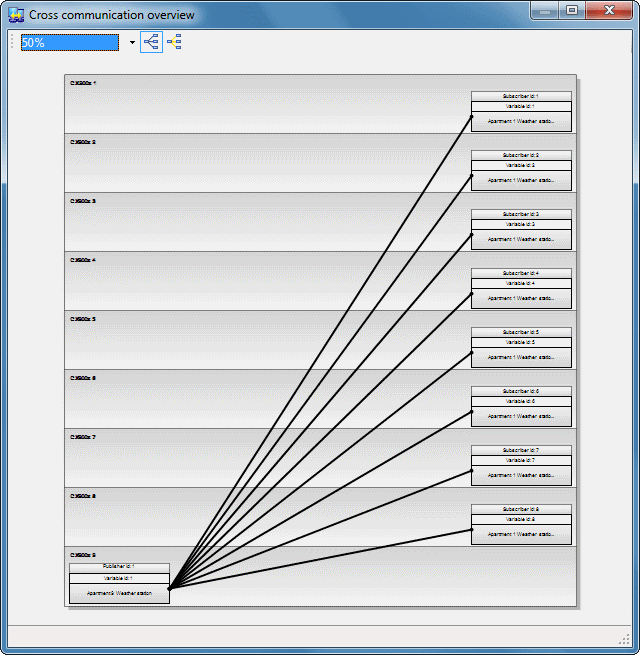
Task: Click the Subscriber Id:7 header
Action: [x=521, y=450]
